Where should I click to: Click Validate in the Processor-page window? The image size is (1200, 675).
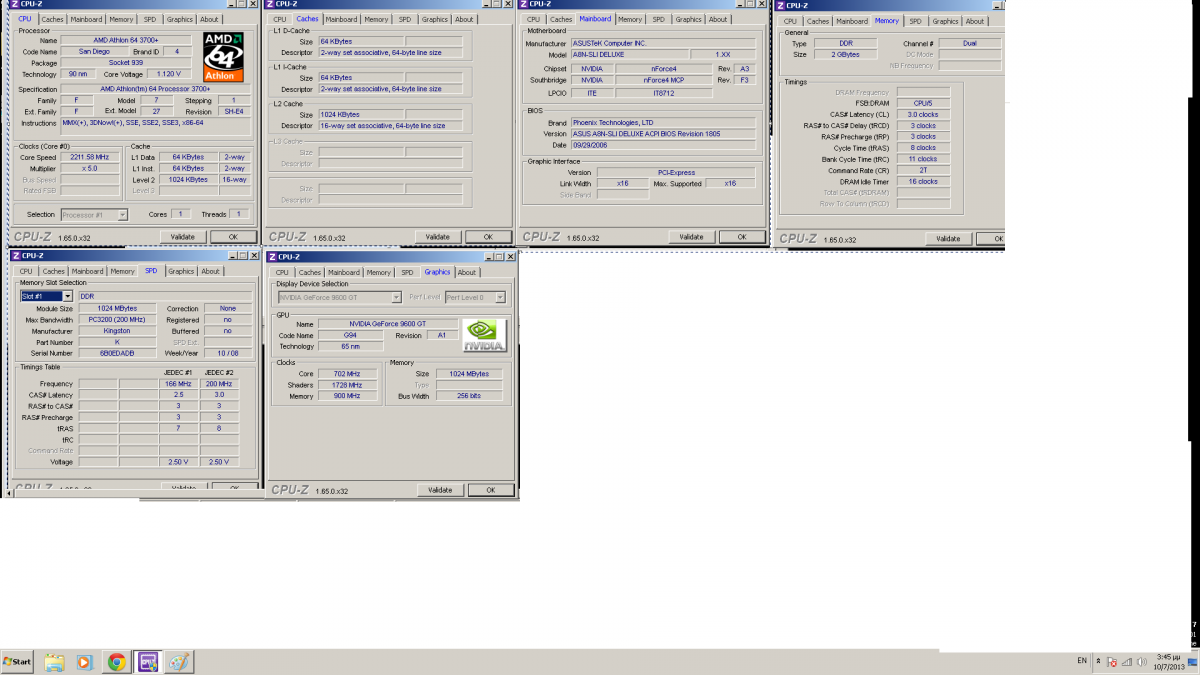[182, 237]
